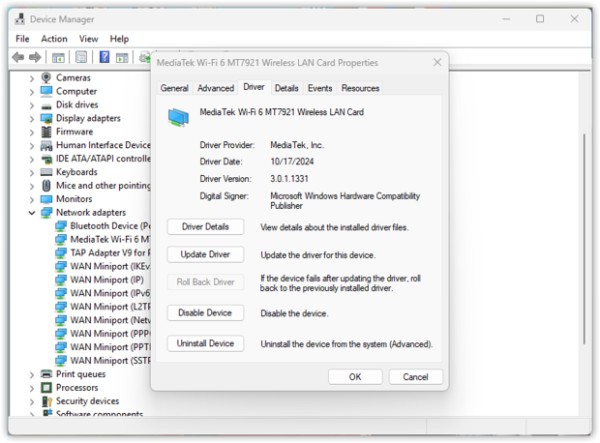Image resolution: width=600 pixels, height=443 pixels.
Task: Click the Back arrow in Device Manager toolbar
Action: 18,58
